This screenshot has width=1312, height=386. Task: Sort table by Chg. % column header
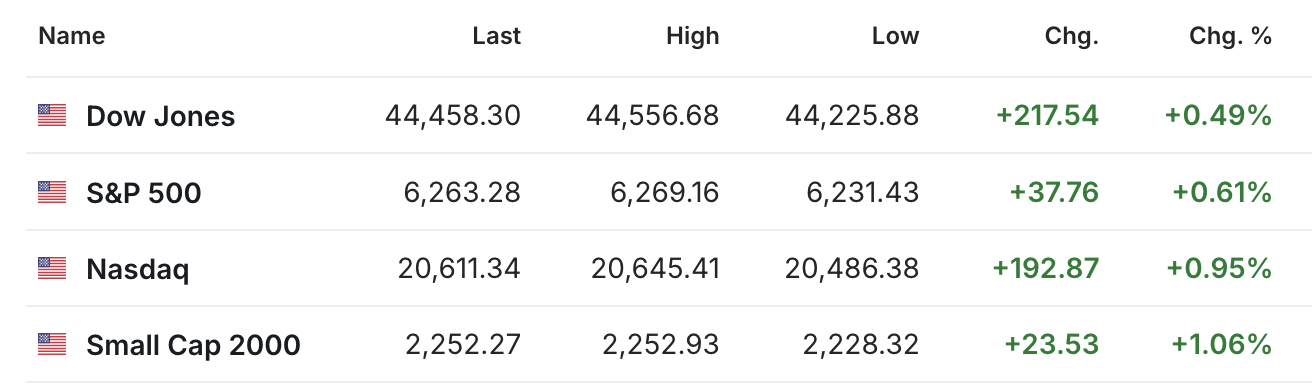point(1230,37)
